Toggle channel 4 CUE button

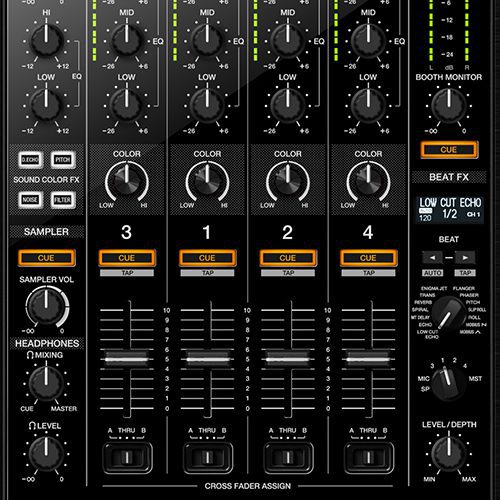(x=368, y=258)
